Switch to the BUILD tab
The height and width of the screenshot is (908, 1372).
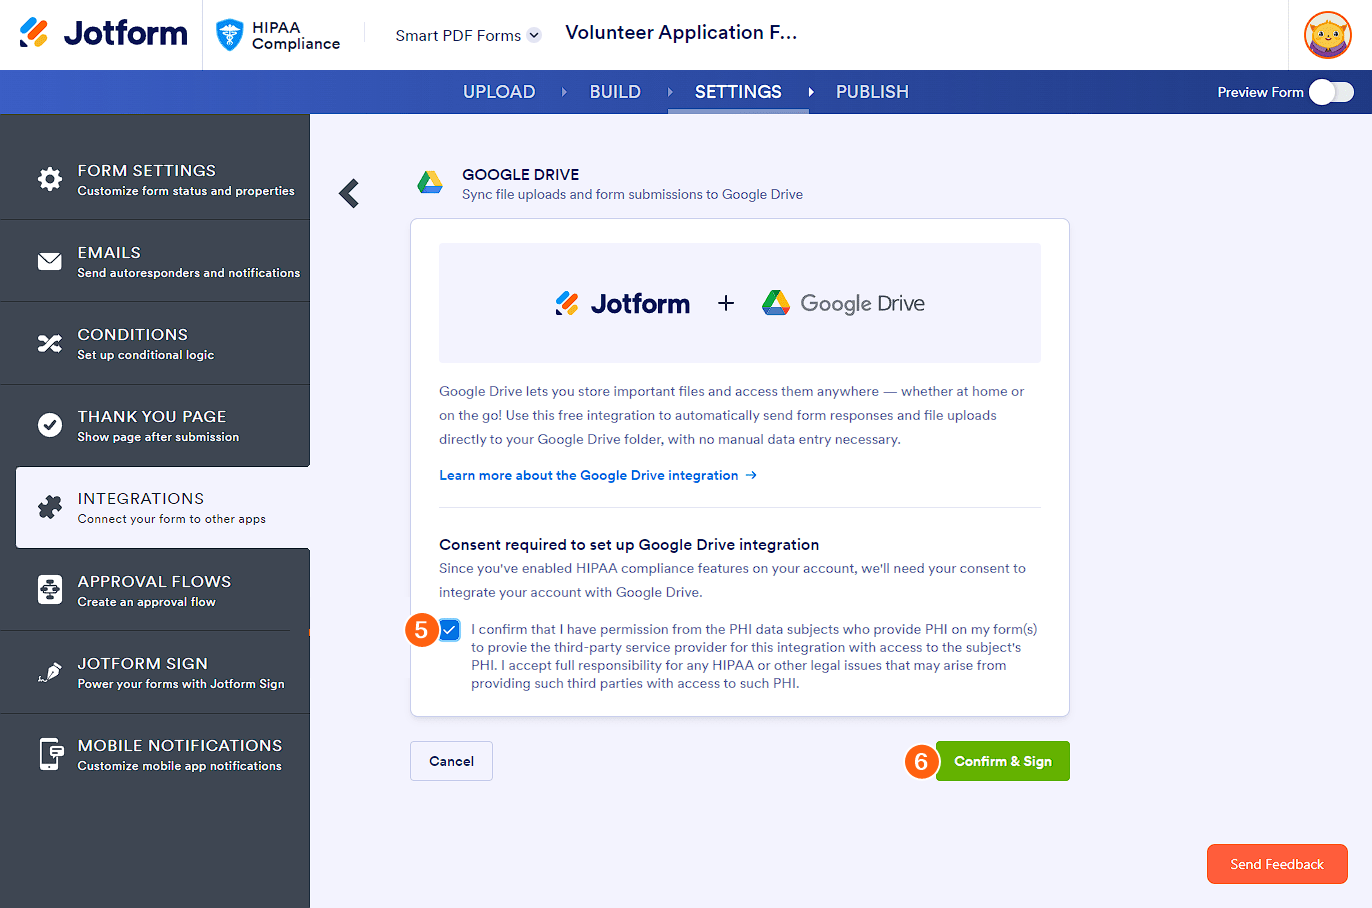click(x=615, y=91)
